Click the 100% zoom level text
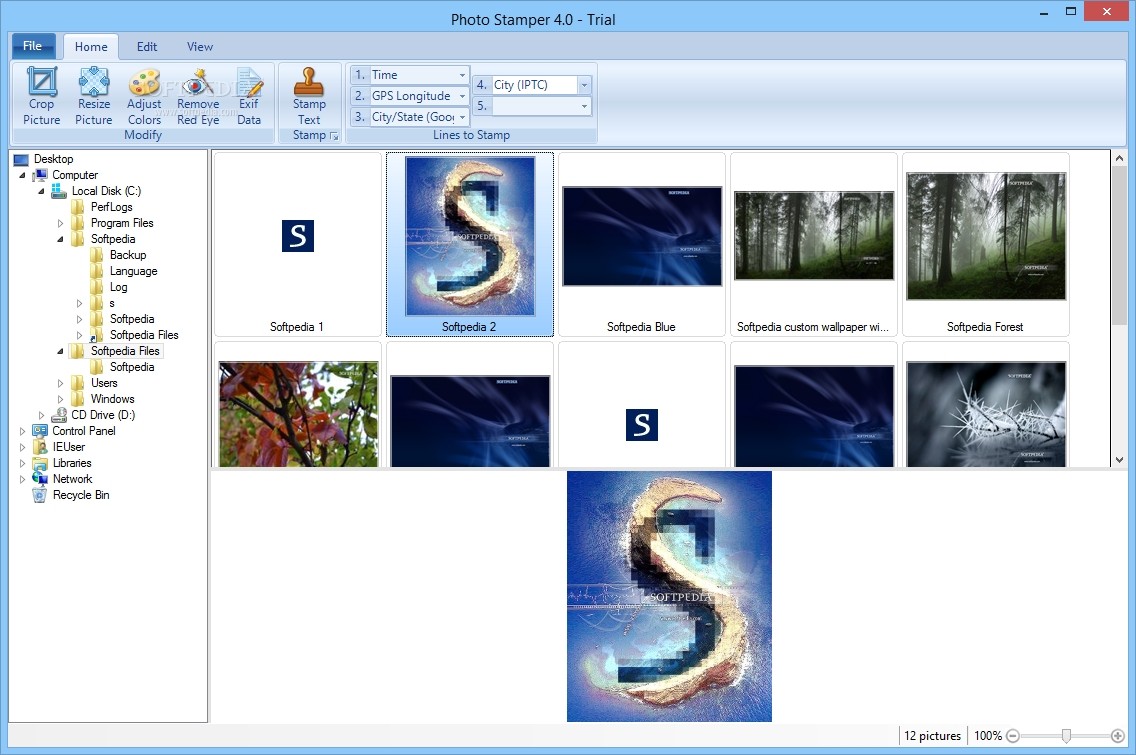The height and width of the screenshot is (755, 1136). click(987, 736)
